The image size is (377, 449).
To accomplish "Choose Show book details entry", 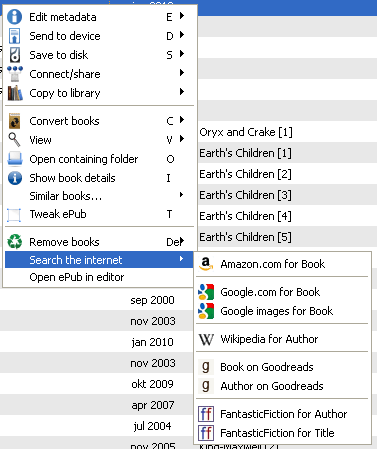I will click(99, 178).
